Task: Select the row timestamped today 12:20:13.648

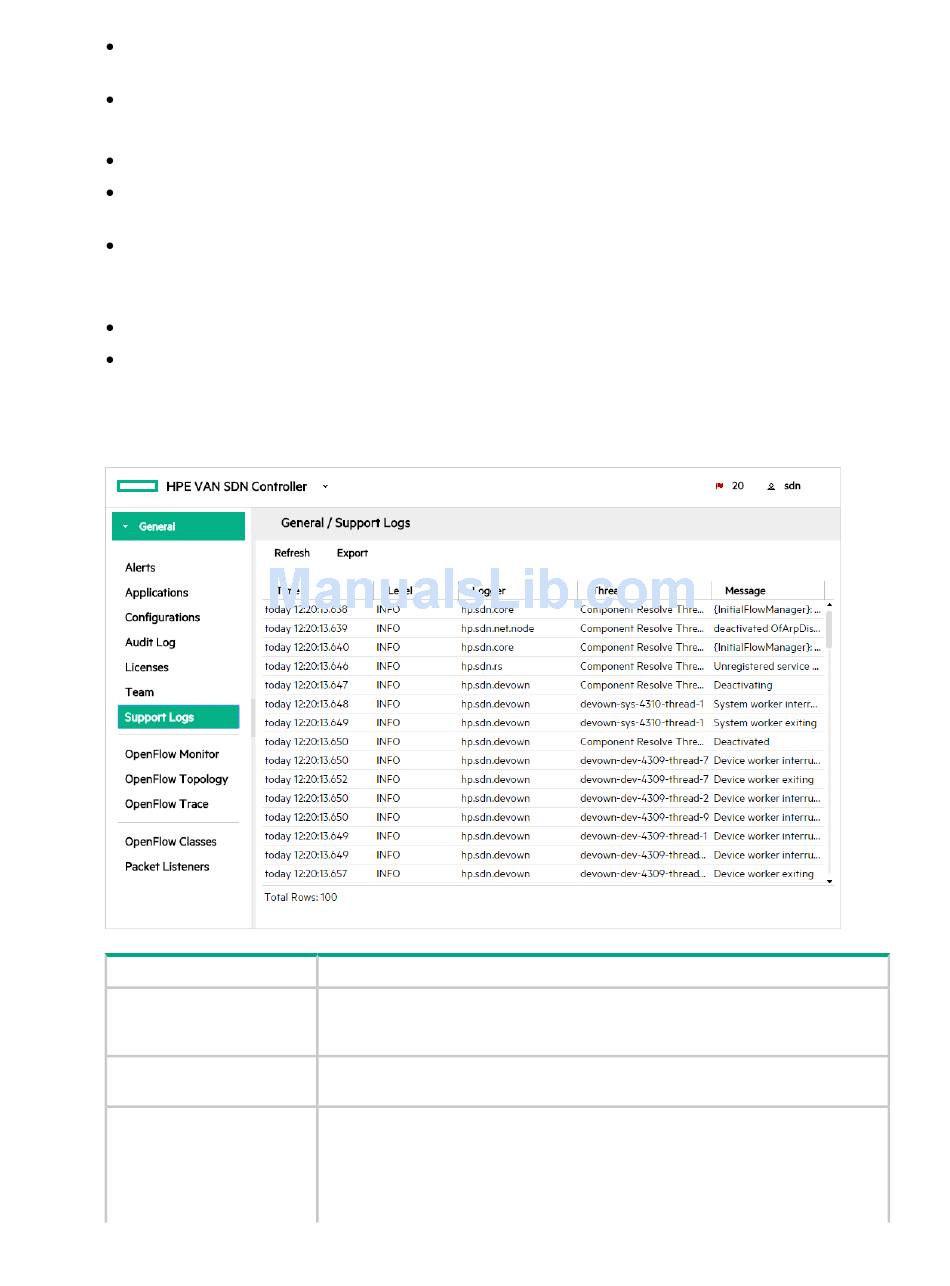Action: click(x=544, y=705)
